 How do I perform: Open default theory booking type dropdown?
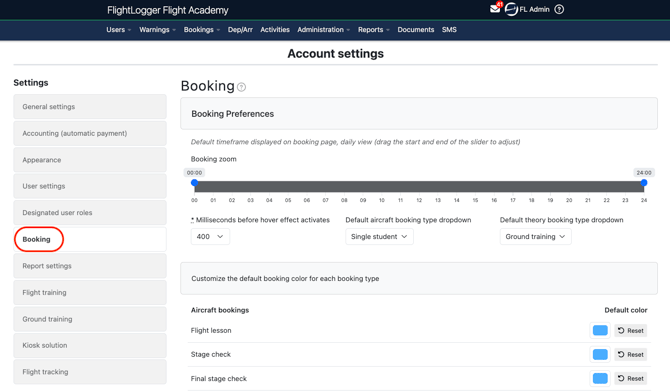(535, 236)
